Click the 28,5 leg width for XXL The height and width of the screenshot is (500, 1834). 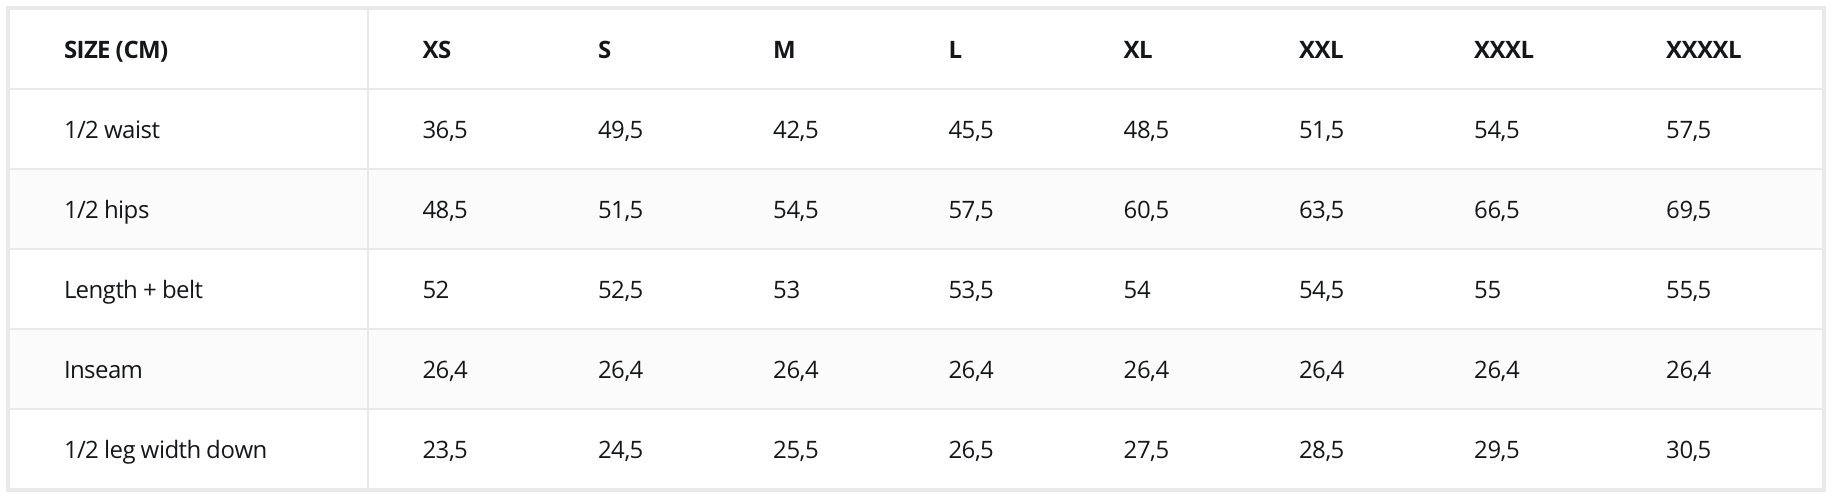coord(1321,450)
